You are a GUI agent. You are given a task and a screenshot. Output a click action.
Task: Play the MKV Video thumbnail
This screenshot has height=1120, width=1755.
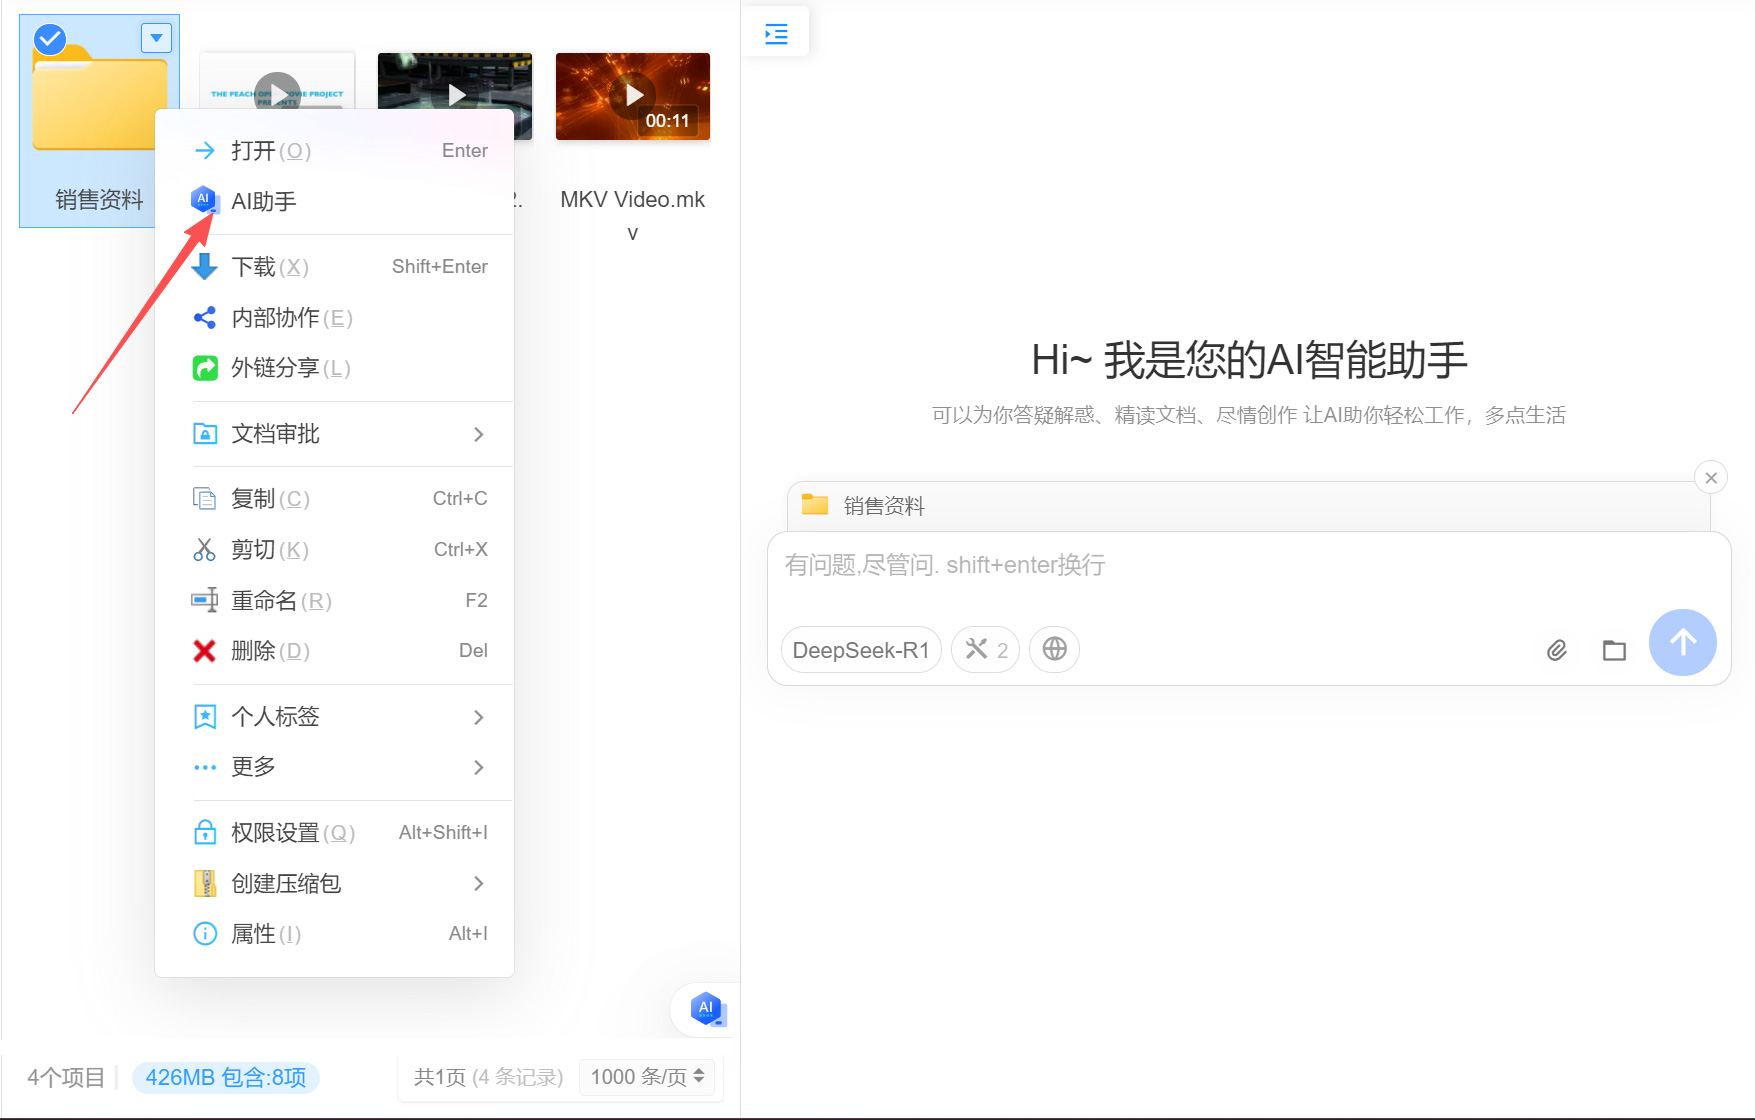click(x=633, y=96)
